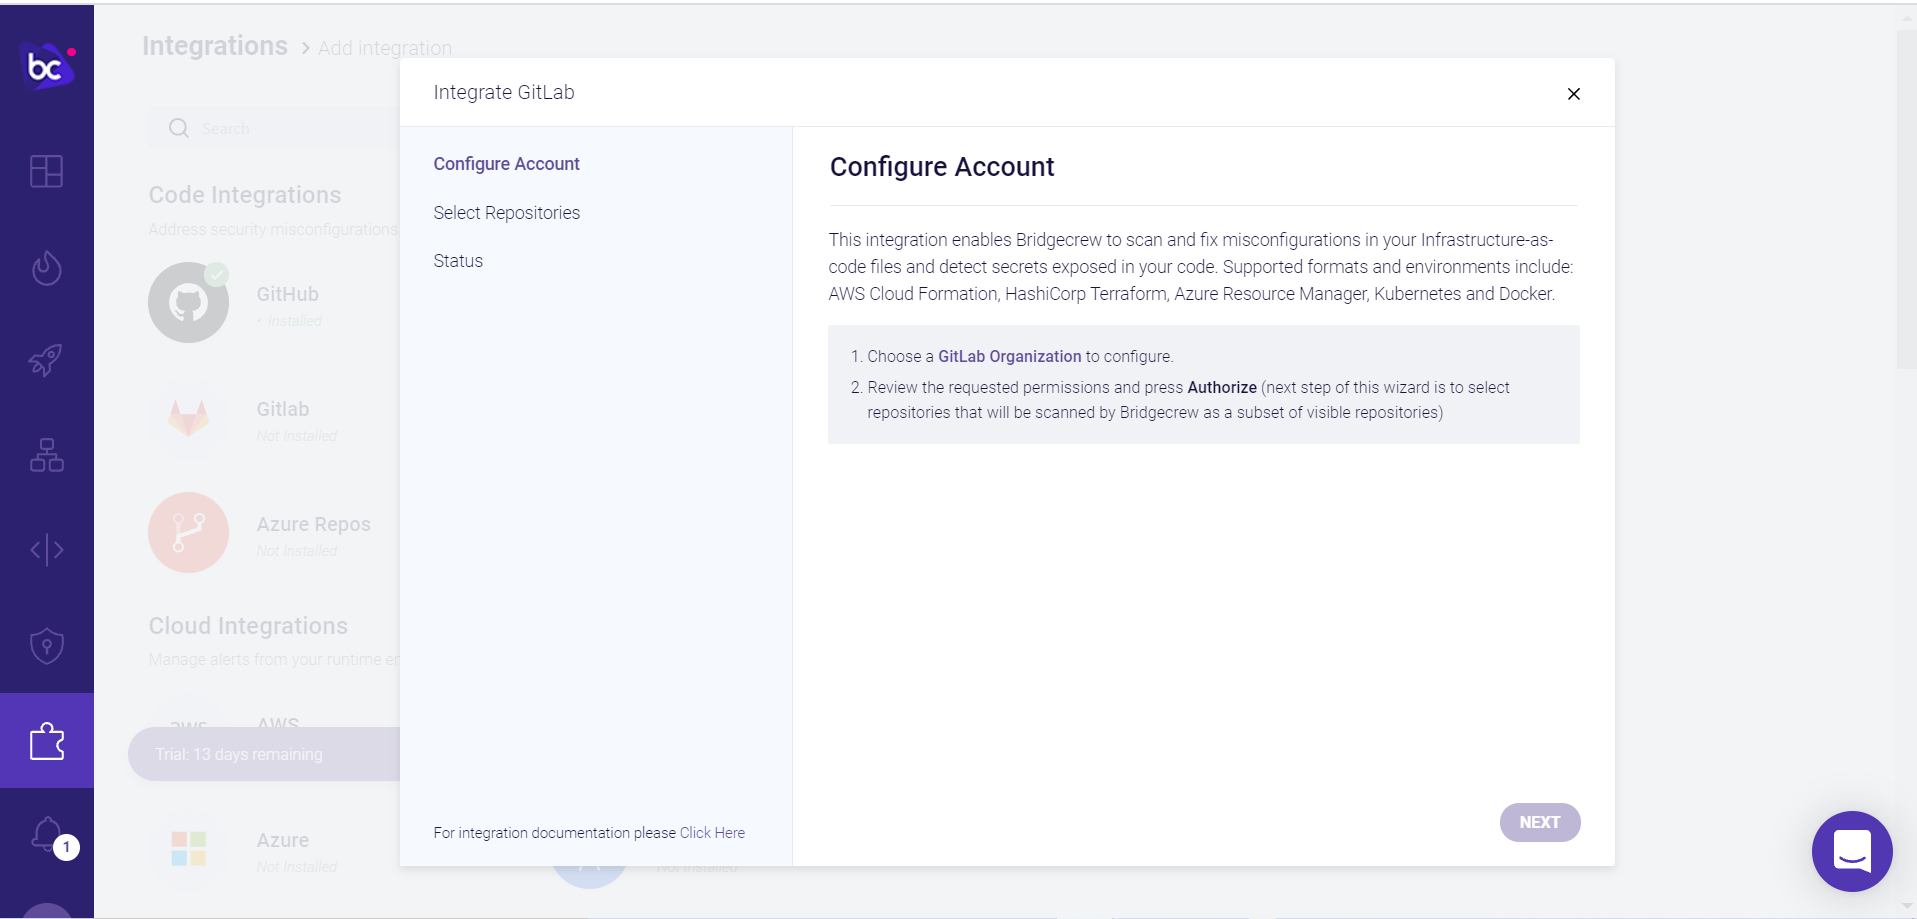This screenshot has width=1917, height=919.
Task: Click the Azure integration name
Action: pyautogui.click(x=283, y=840)
